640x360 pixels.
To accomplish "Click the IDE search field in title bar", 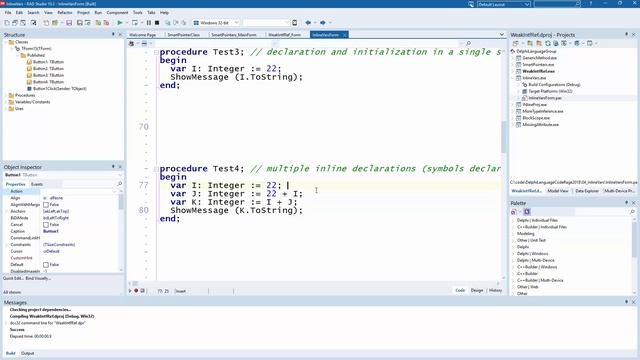I will pos(557,4).
